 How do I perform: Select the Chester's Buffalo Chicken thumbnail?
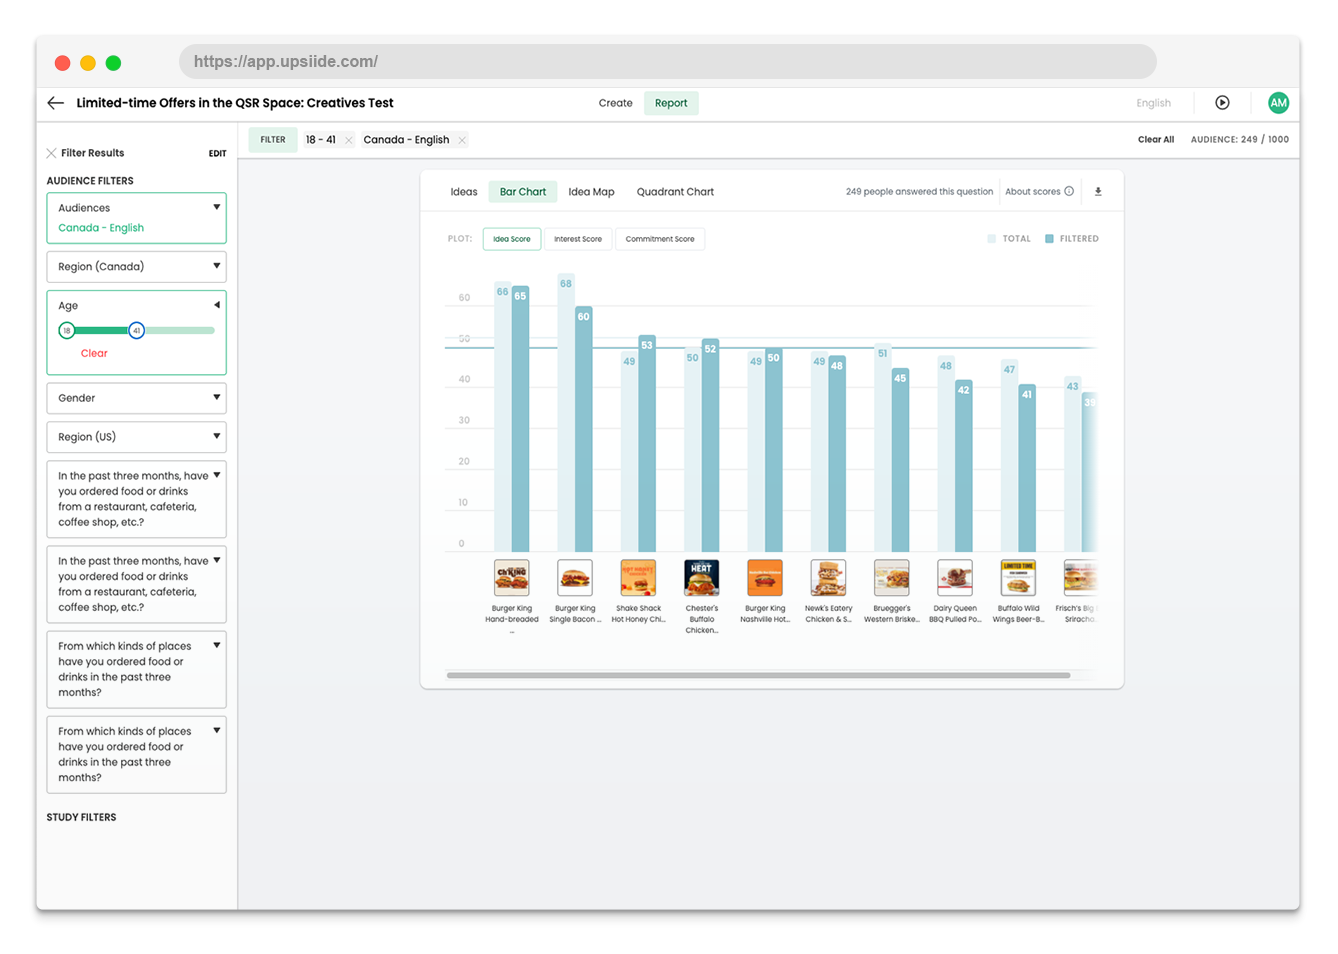(702, 577)
